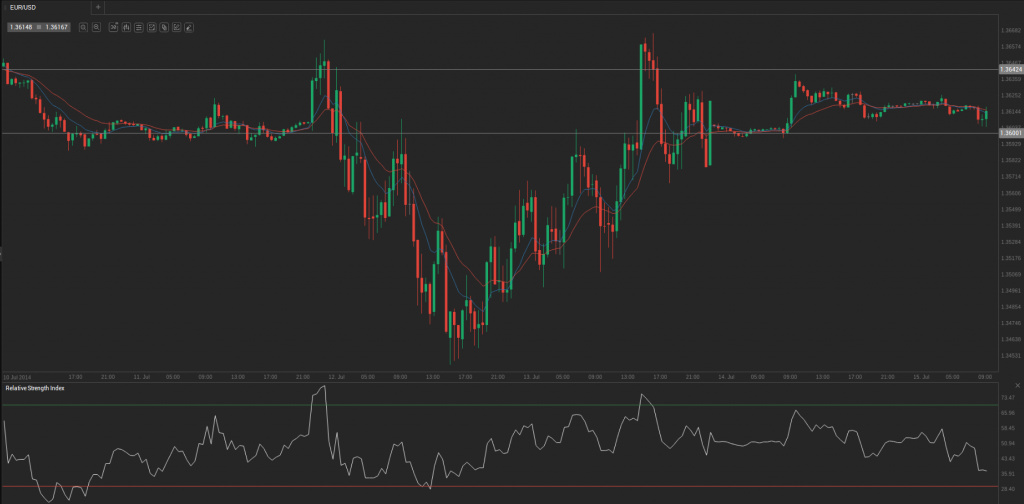Add a new chart tab with plus
This screenshot has width=1024, height=504.
97,7
